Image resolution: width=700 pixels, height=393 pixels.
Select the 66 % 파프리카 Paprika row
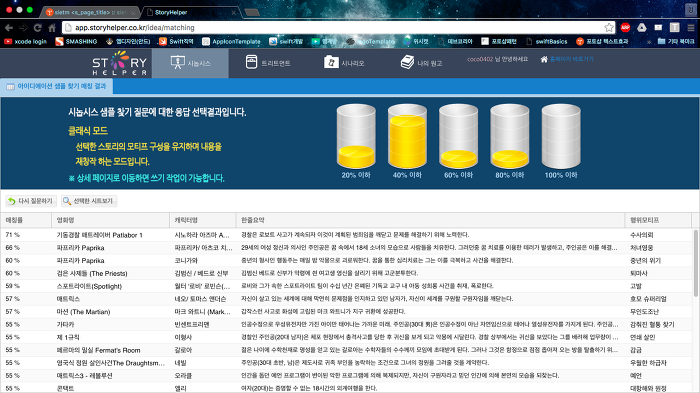tap(346, 247)
